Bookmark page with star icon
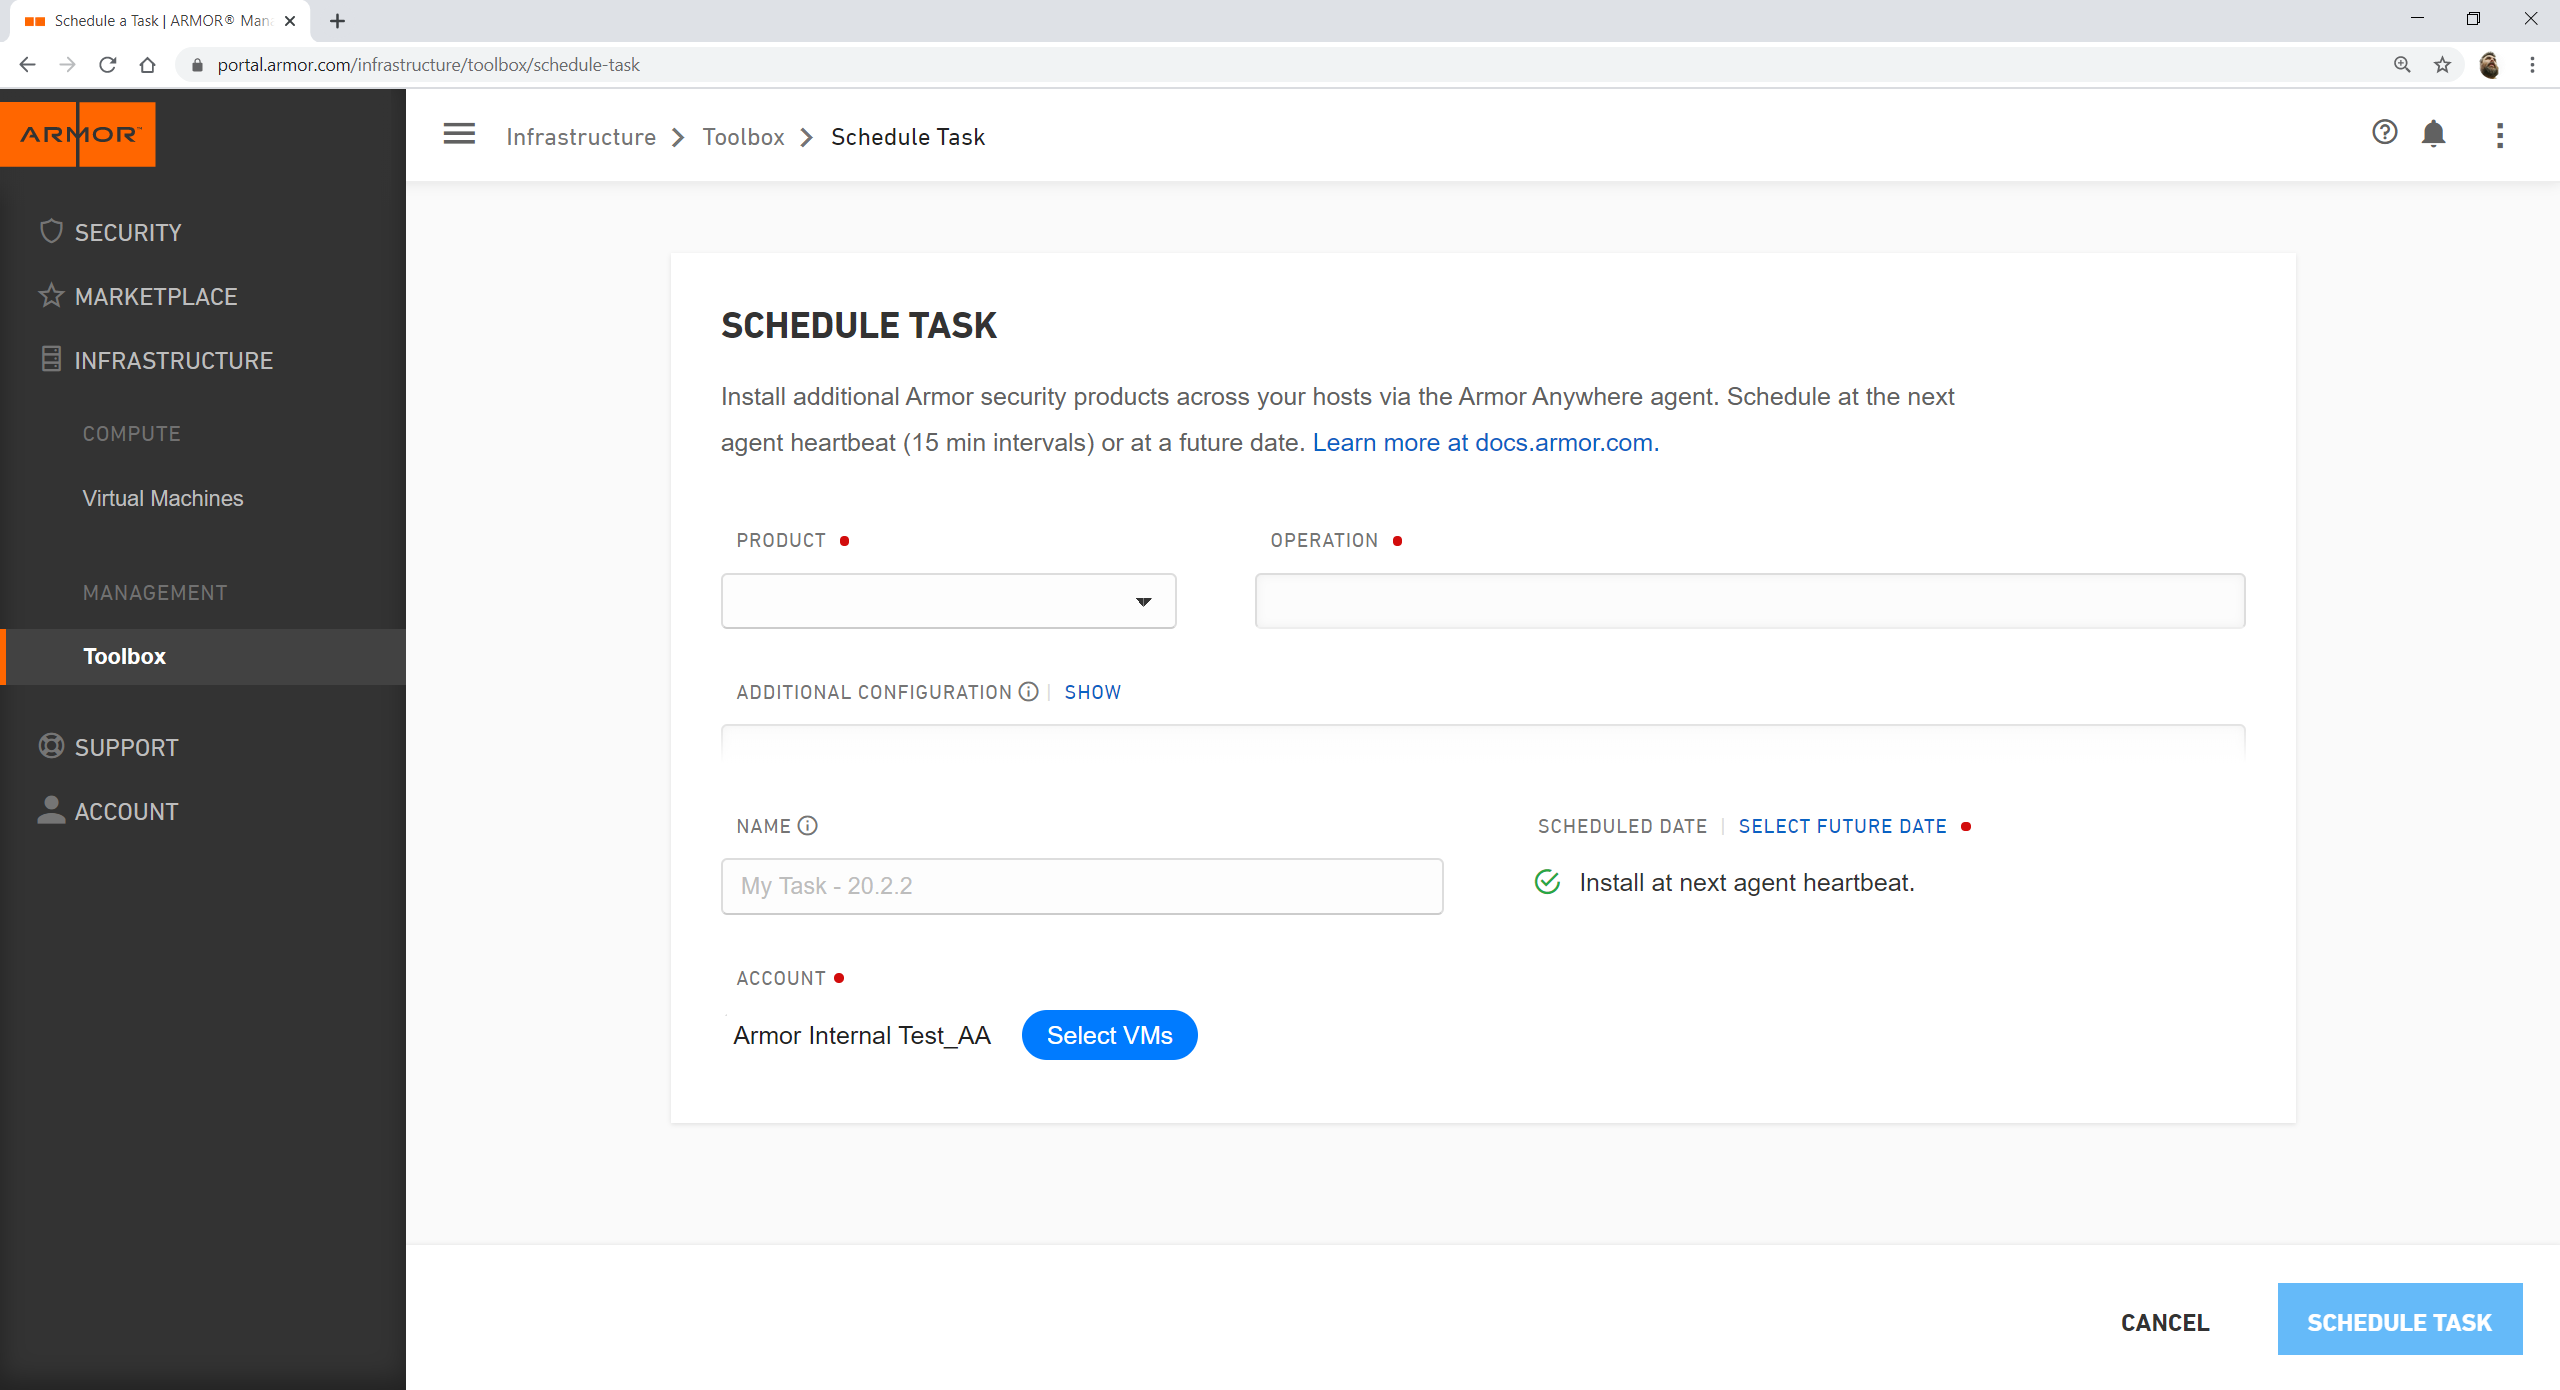Screen dimensions: 2560x1390 (x=2442, y=65)
